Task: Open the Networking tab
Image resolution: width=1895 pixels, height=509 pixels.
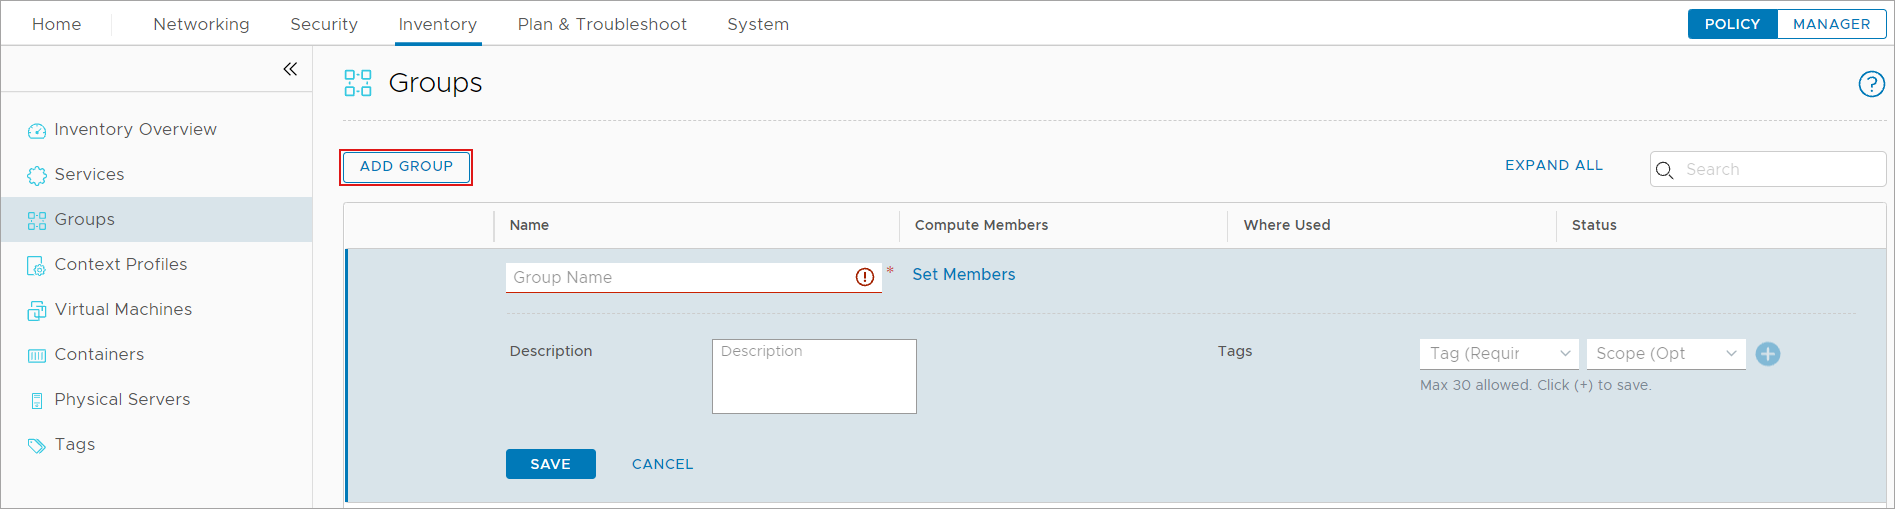Action: click(201, 24)
